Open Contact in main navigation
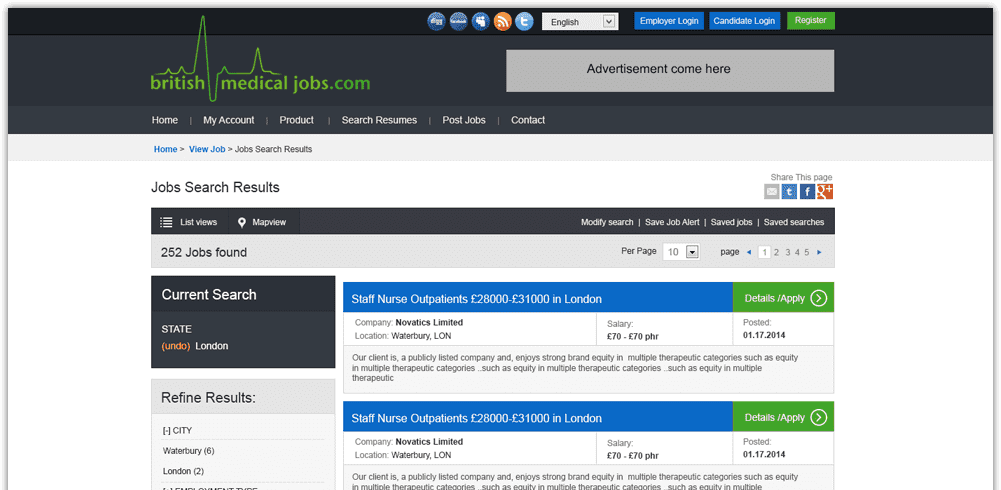This screenshot has height=490, width=1001. click(x=528, y=120)
